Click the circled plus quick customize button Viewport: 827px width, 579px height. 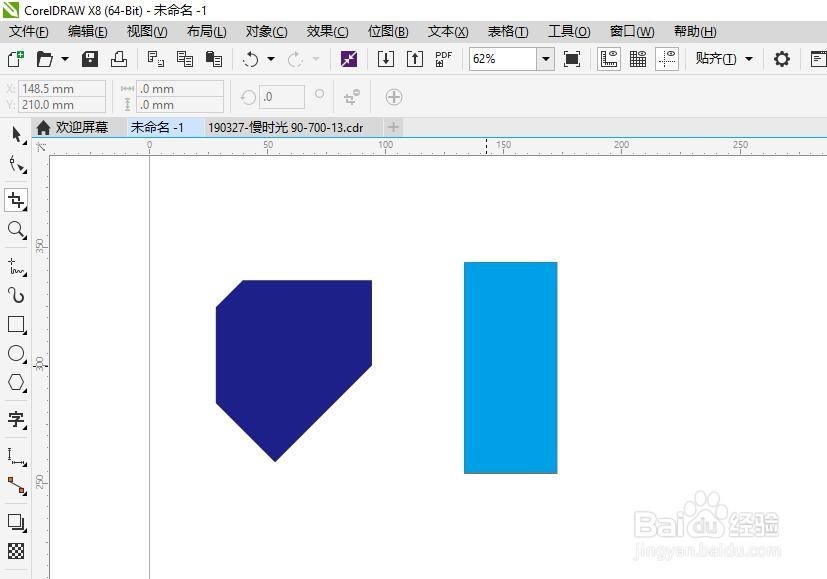tap(394, 97)
